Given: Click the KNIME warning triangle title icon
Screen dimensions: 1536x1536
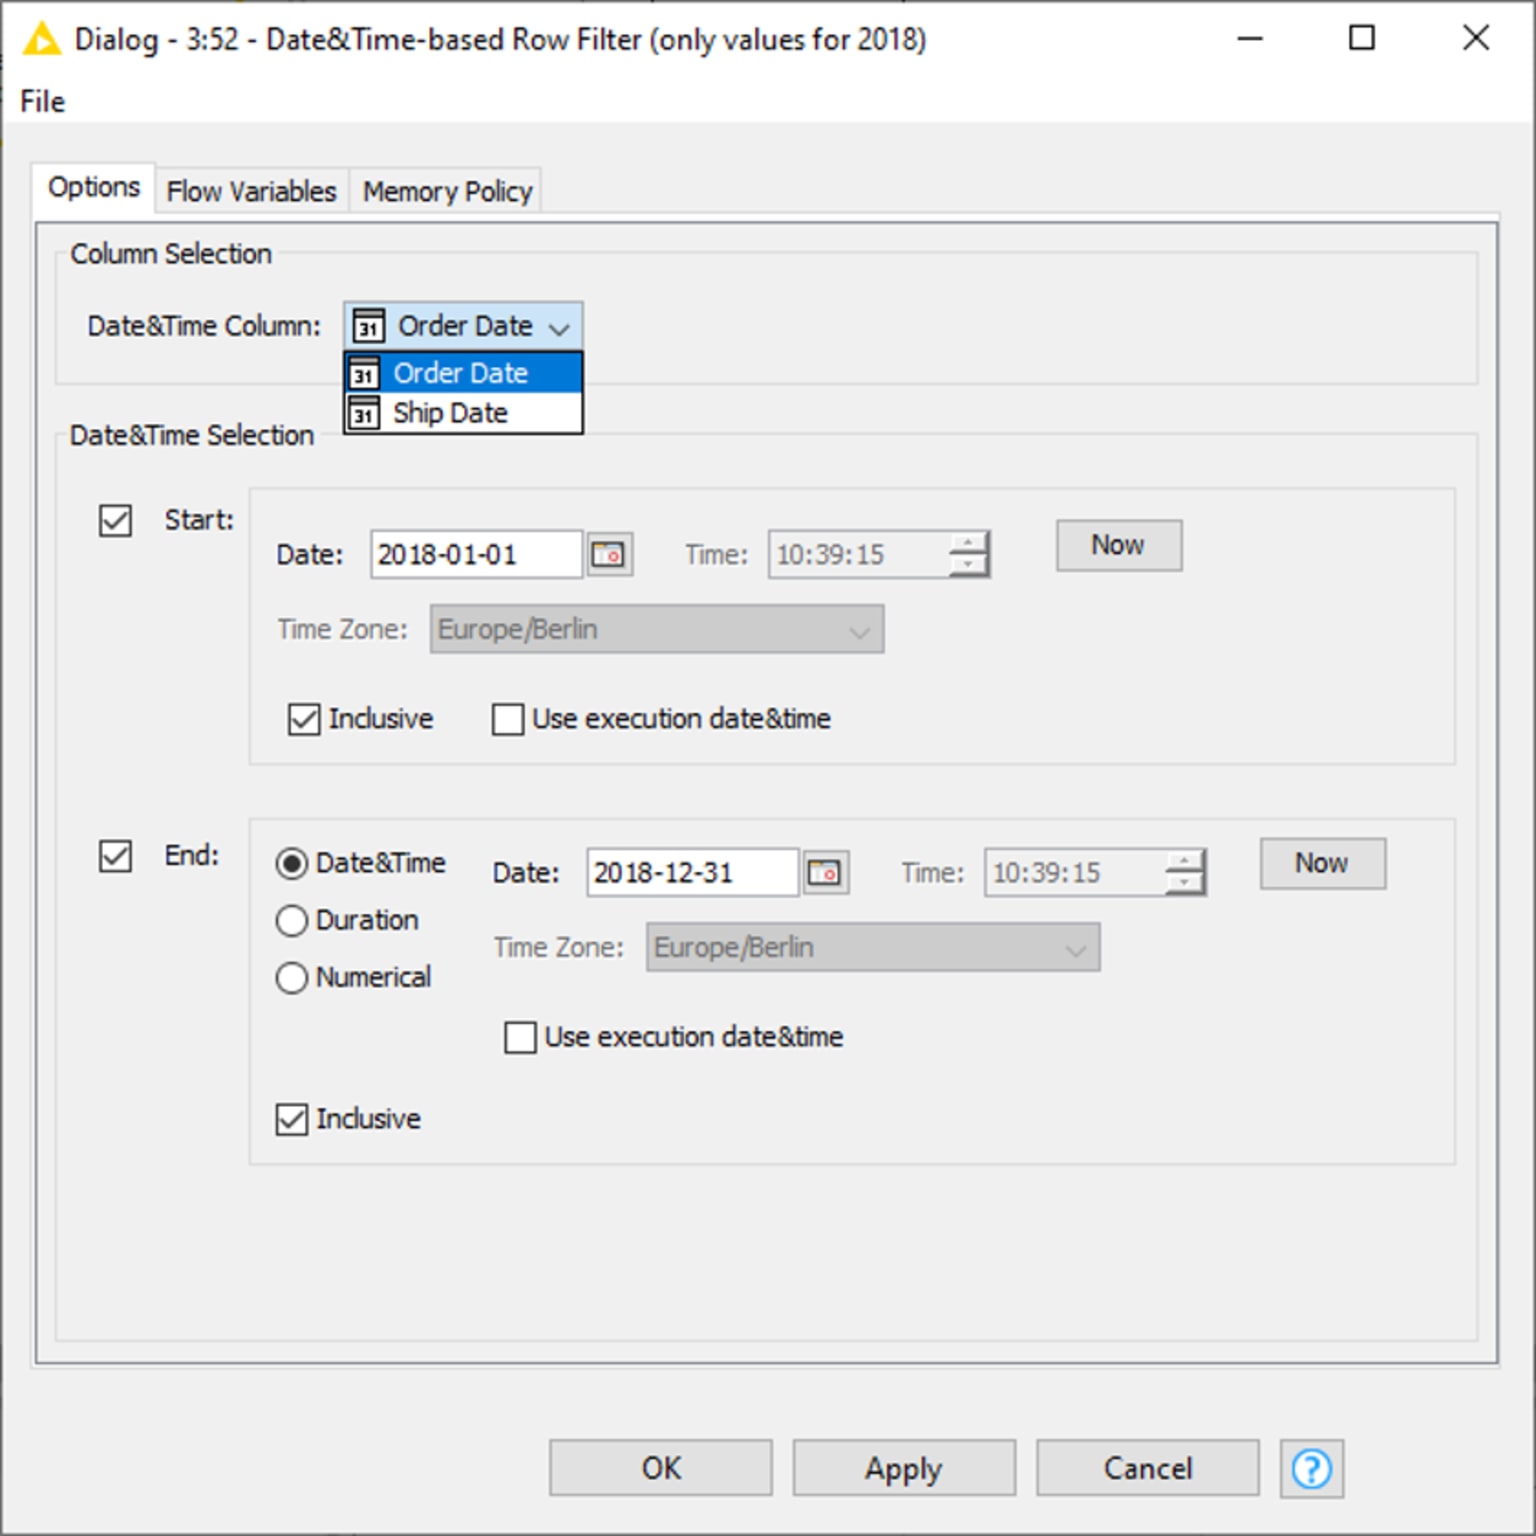Looking at the screenshot, I should pos(41,39).
